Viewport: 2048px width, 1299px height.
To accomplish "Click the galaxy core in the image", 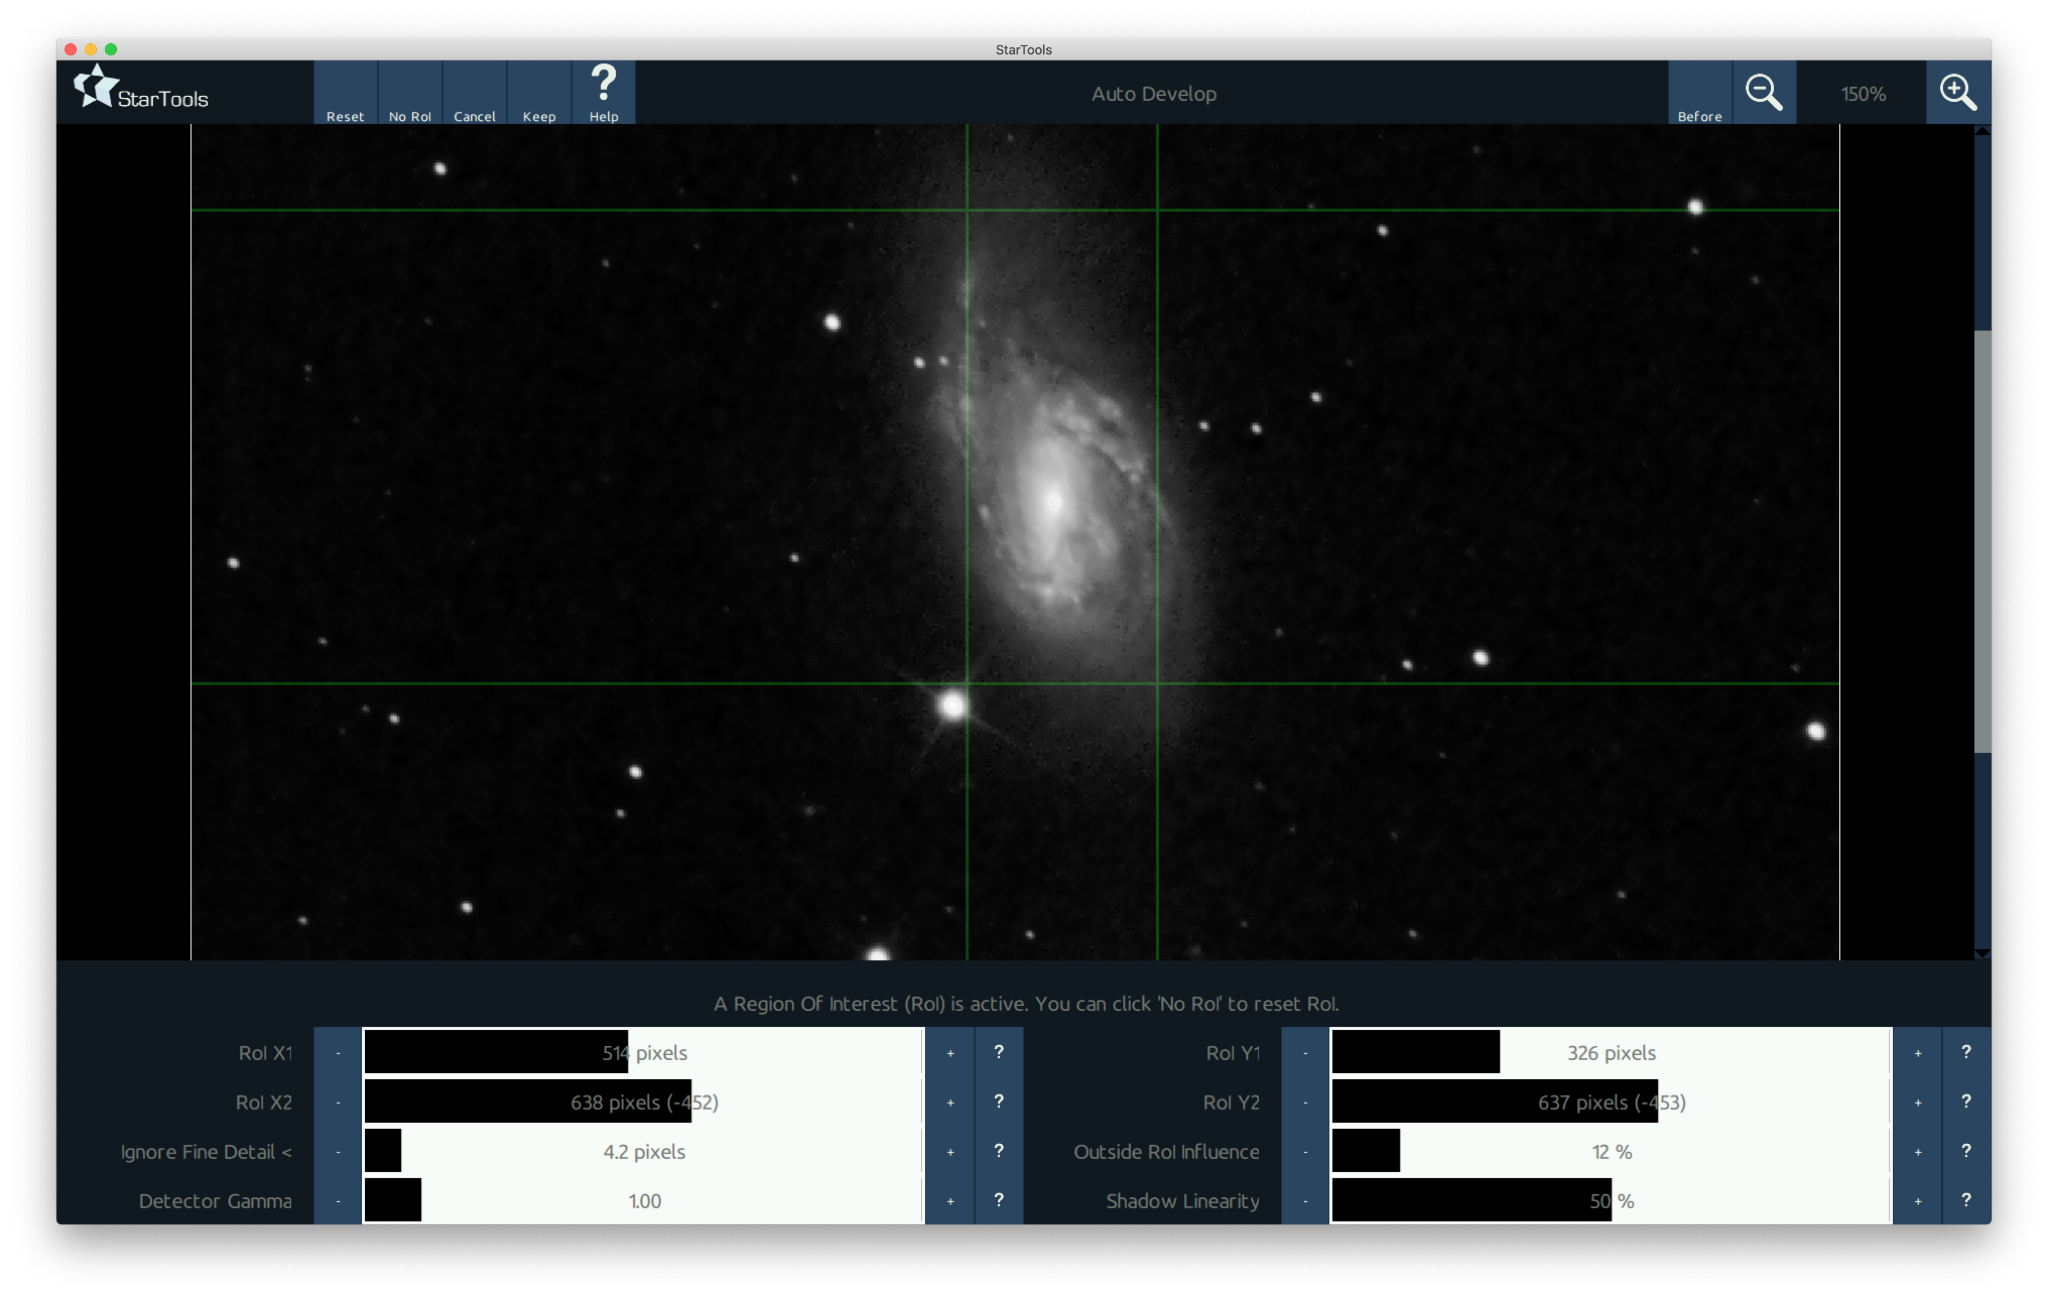I will point(1053,501).
